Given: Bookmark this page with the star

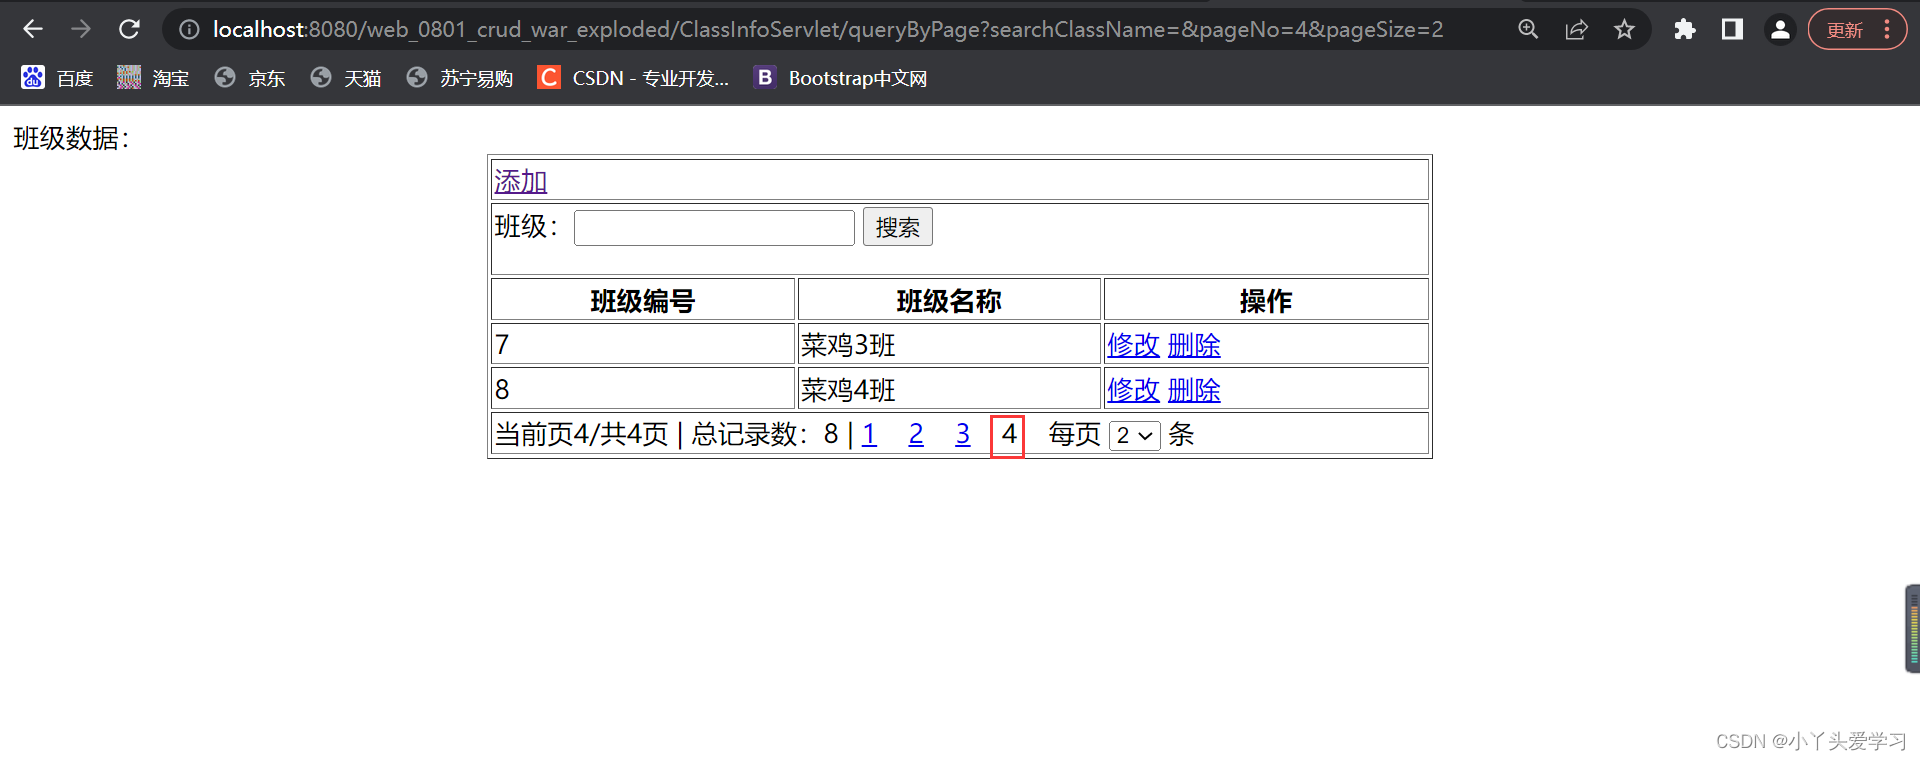Looking at the screenshot, I should [1624, 29].
